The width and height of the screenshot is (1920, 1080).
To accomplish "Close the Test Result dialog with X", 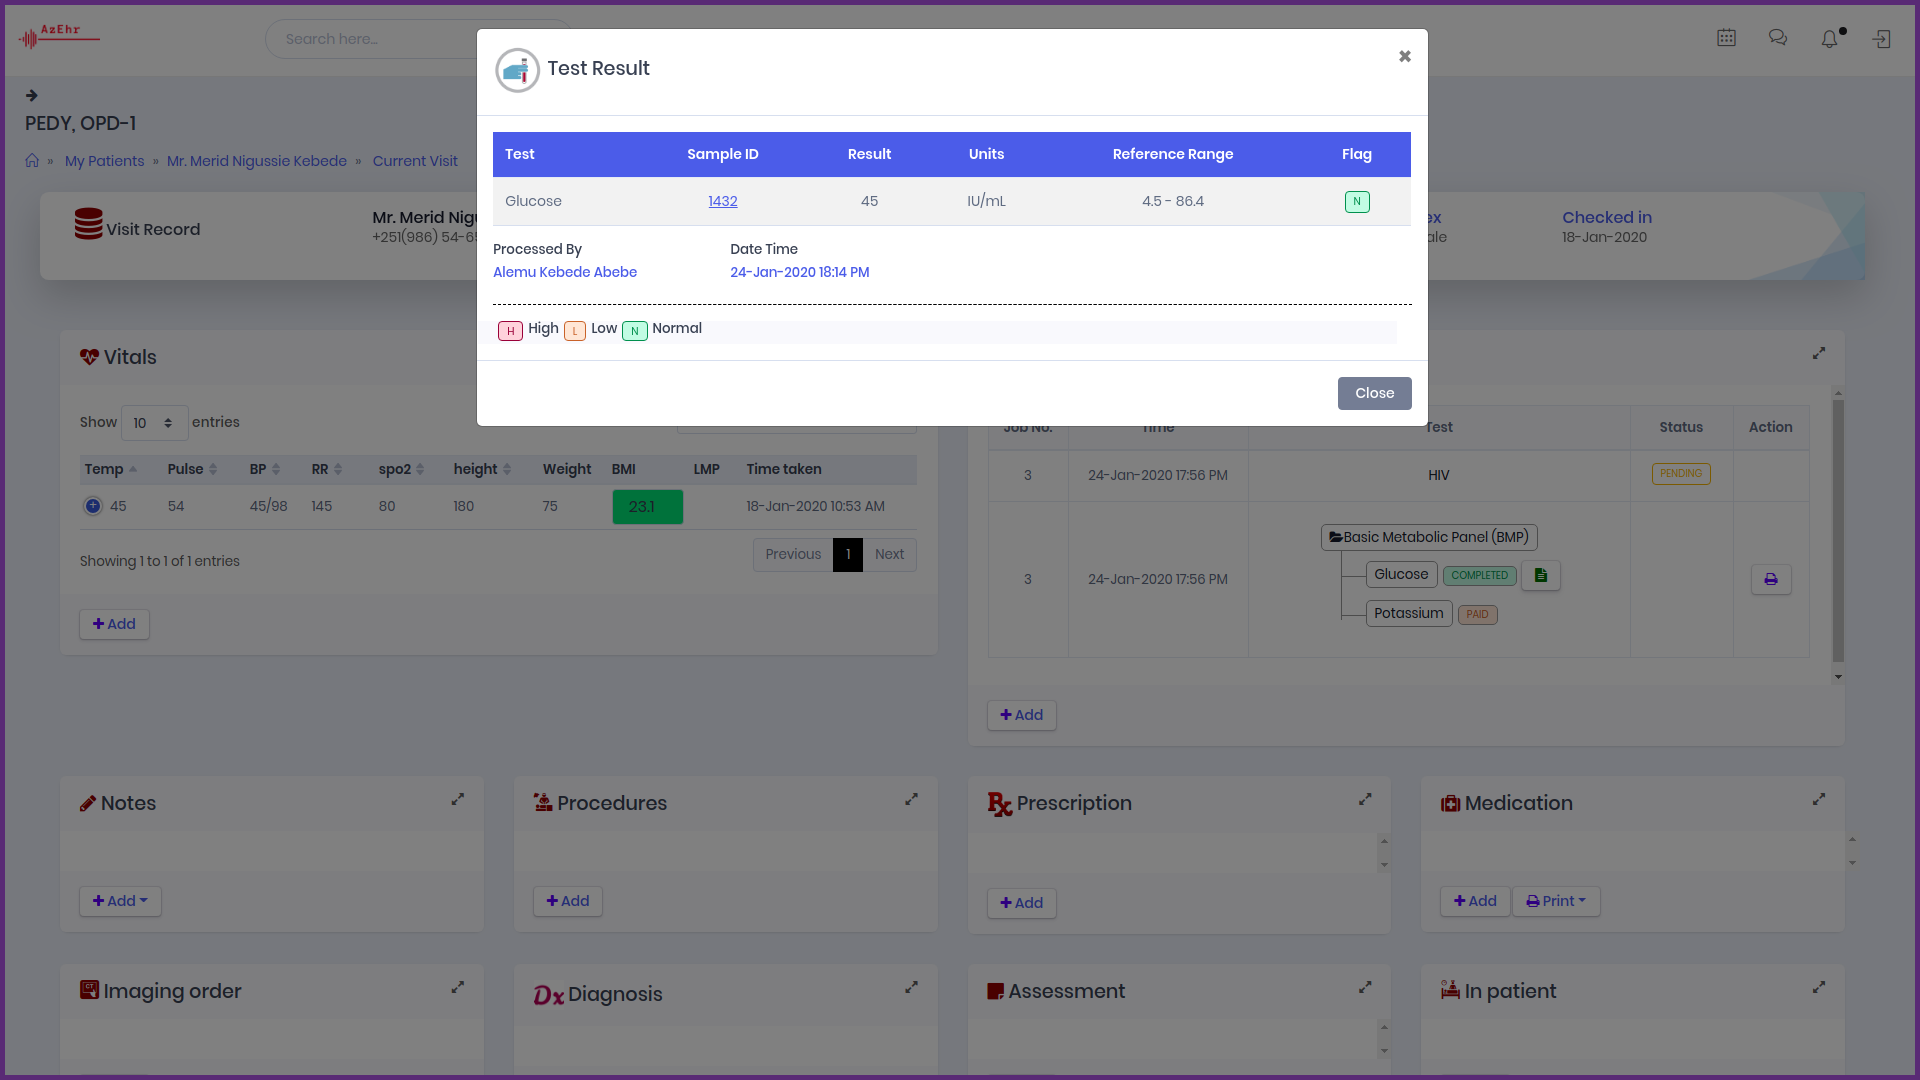I will tap(1404, 56).
